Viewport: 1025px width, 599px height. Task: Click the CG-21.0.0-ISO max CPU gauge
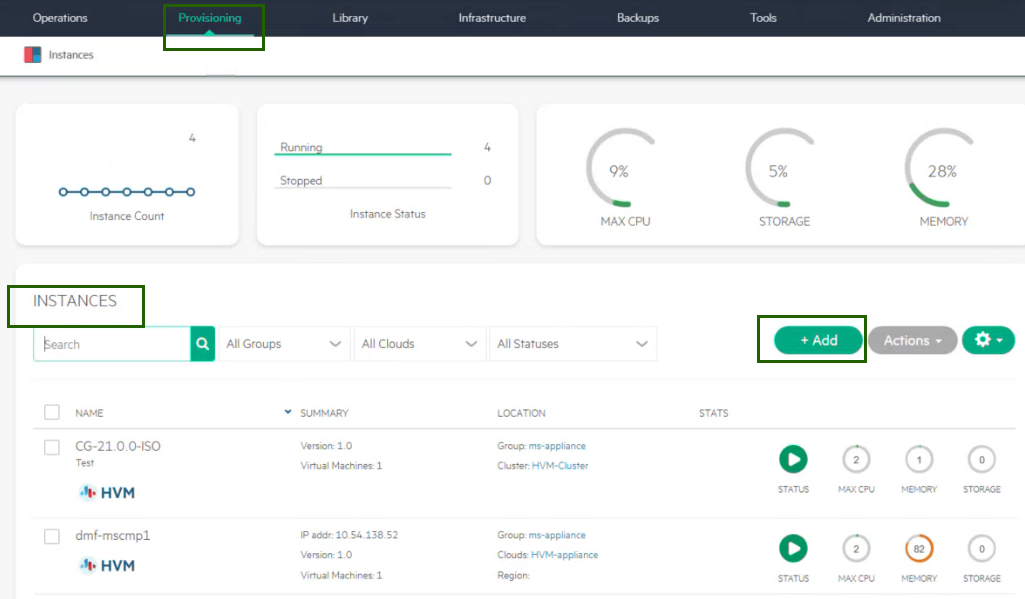click(x=856, y=460)
